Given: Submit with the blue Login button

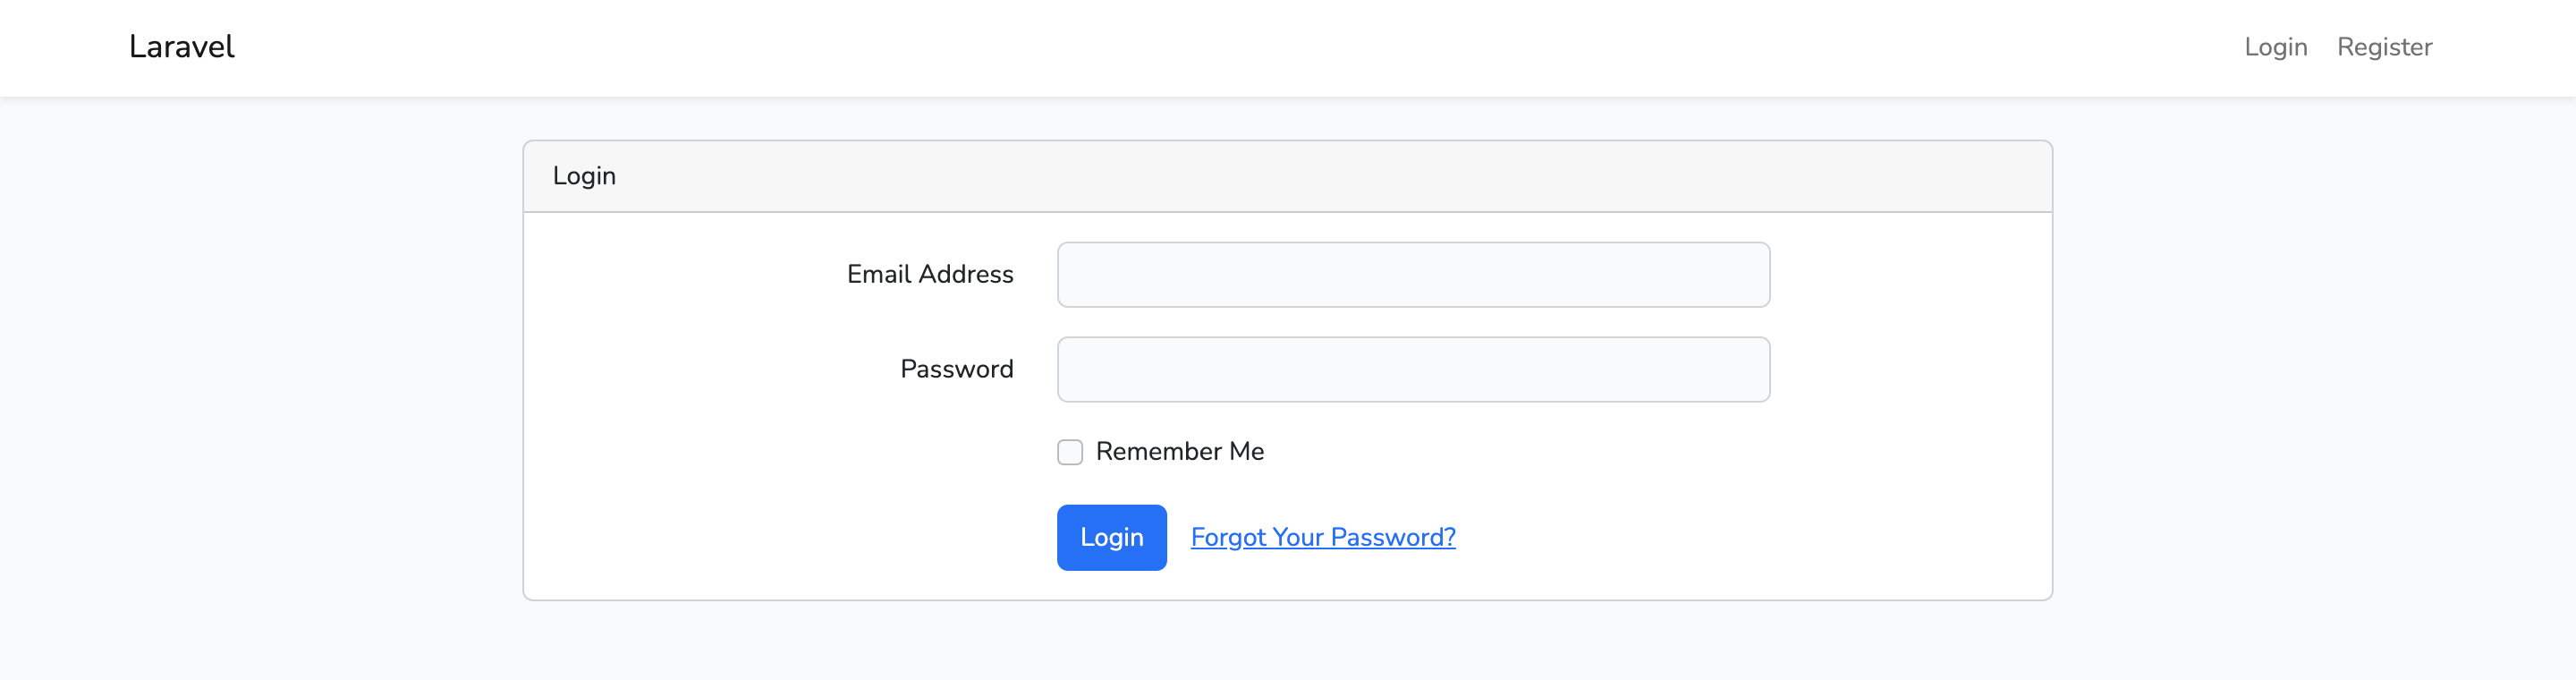Looking at the screenshot, I should (1111, 537).
